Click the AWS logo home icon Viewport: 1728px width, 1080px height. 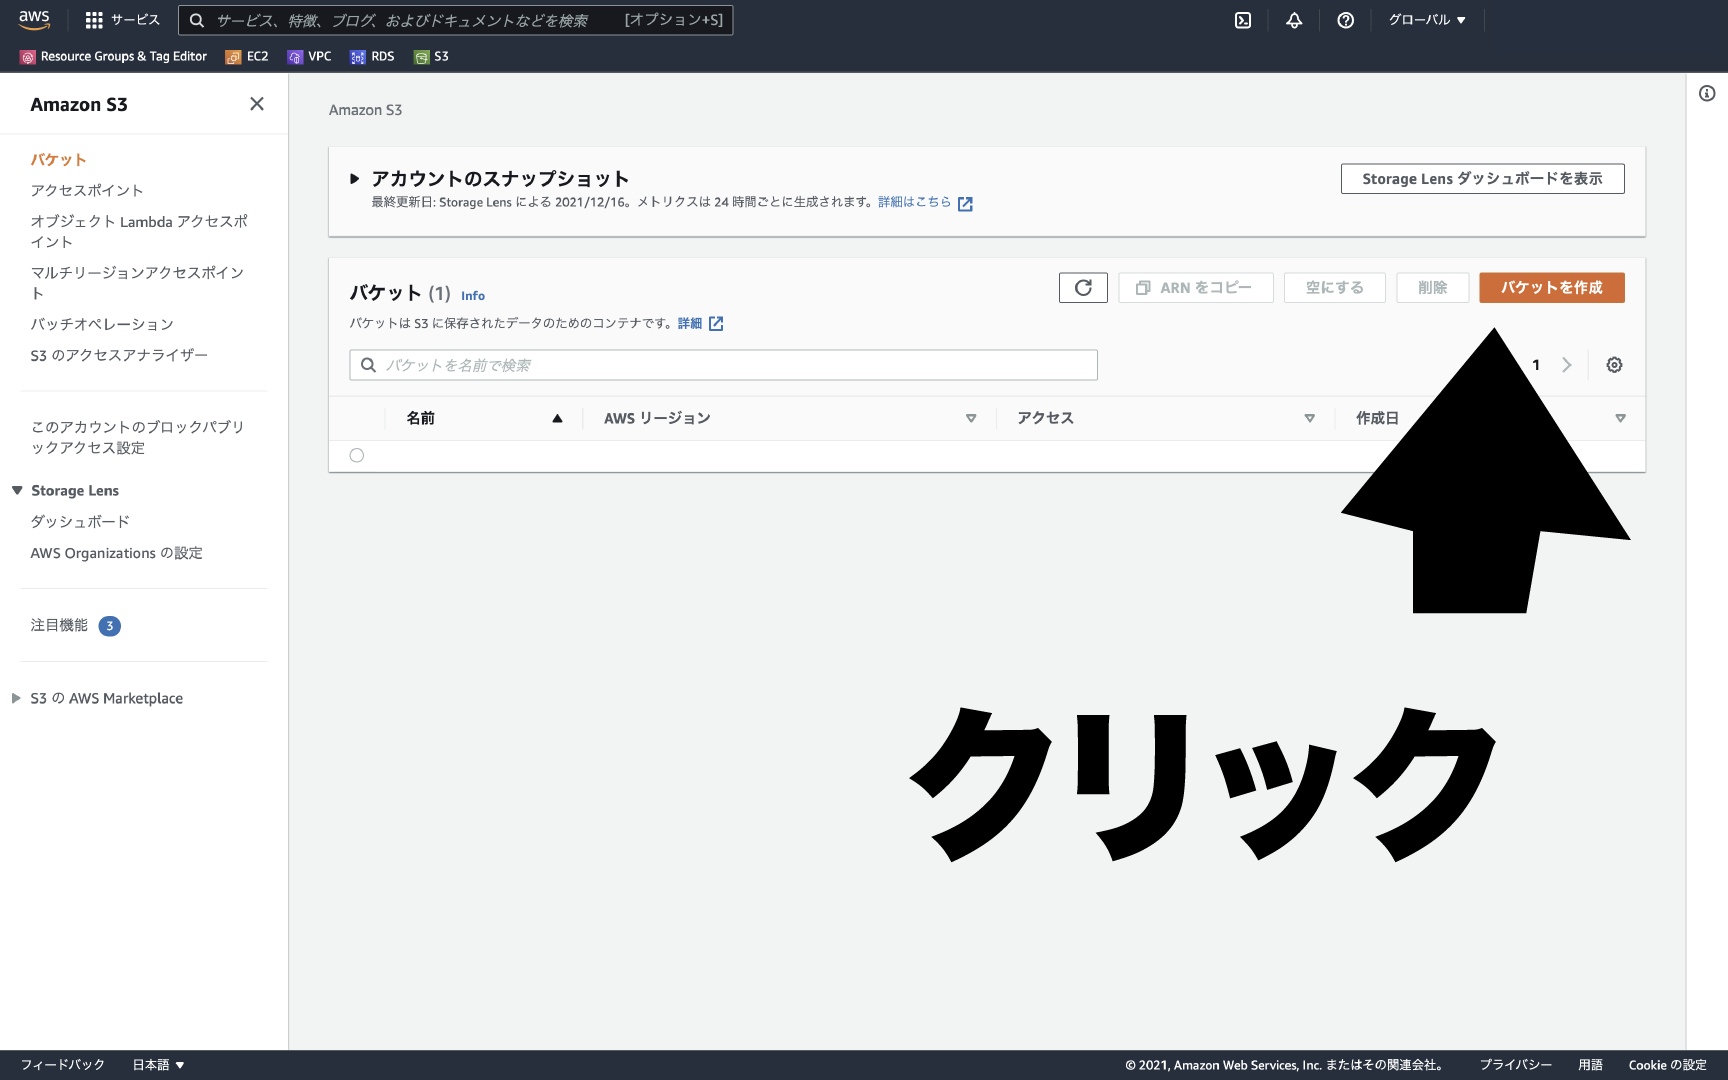[34, 20]
